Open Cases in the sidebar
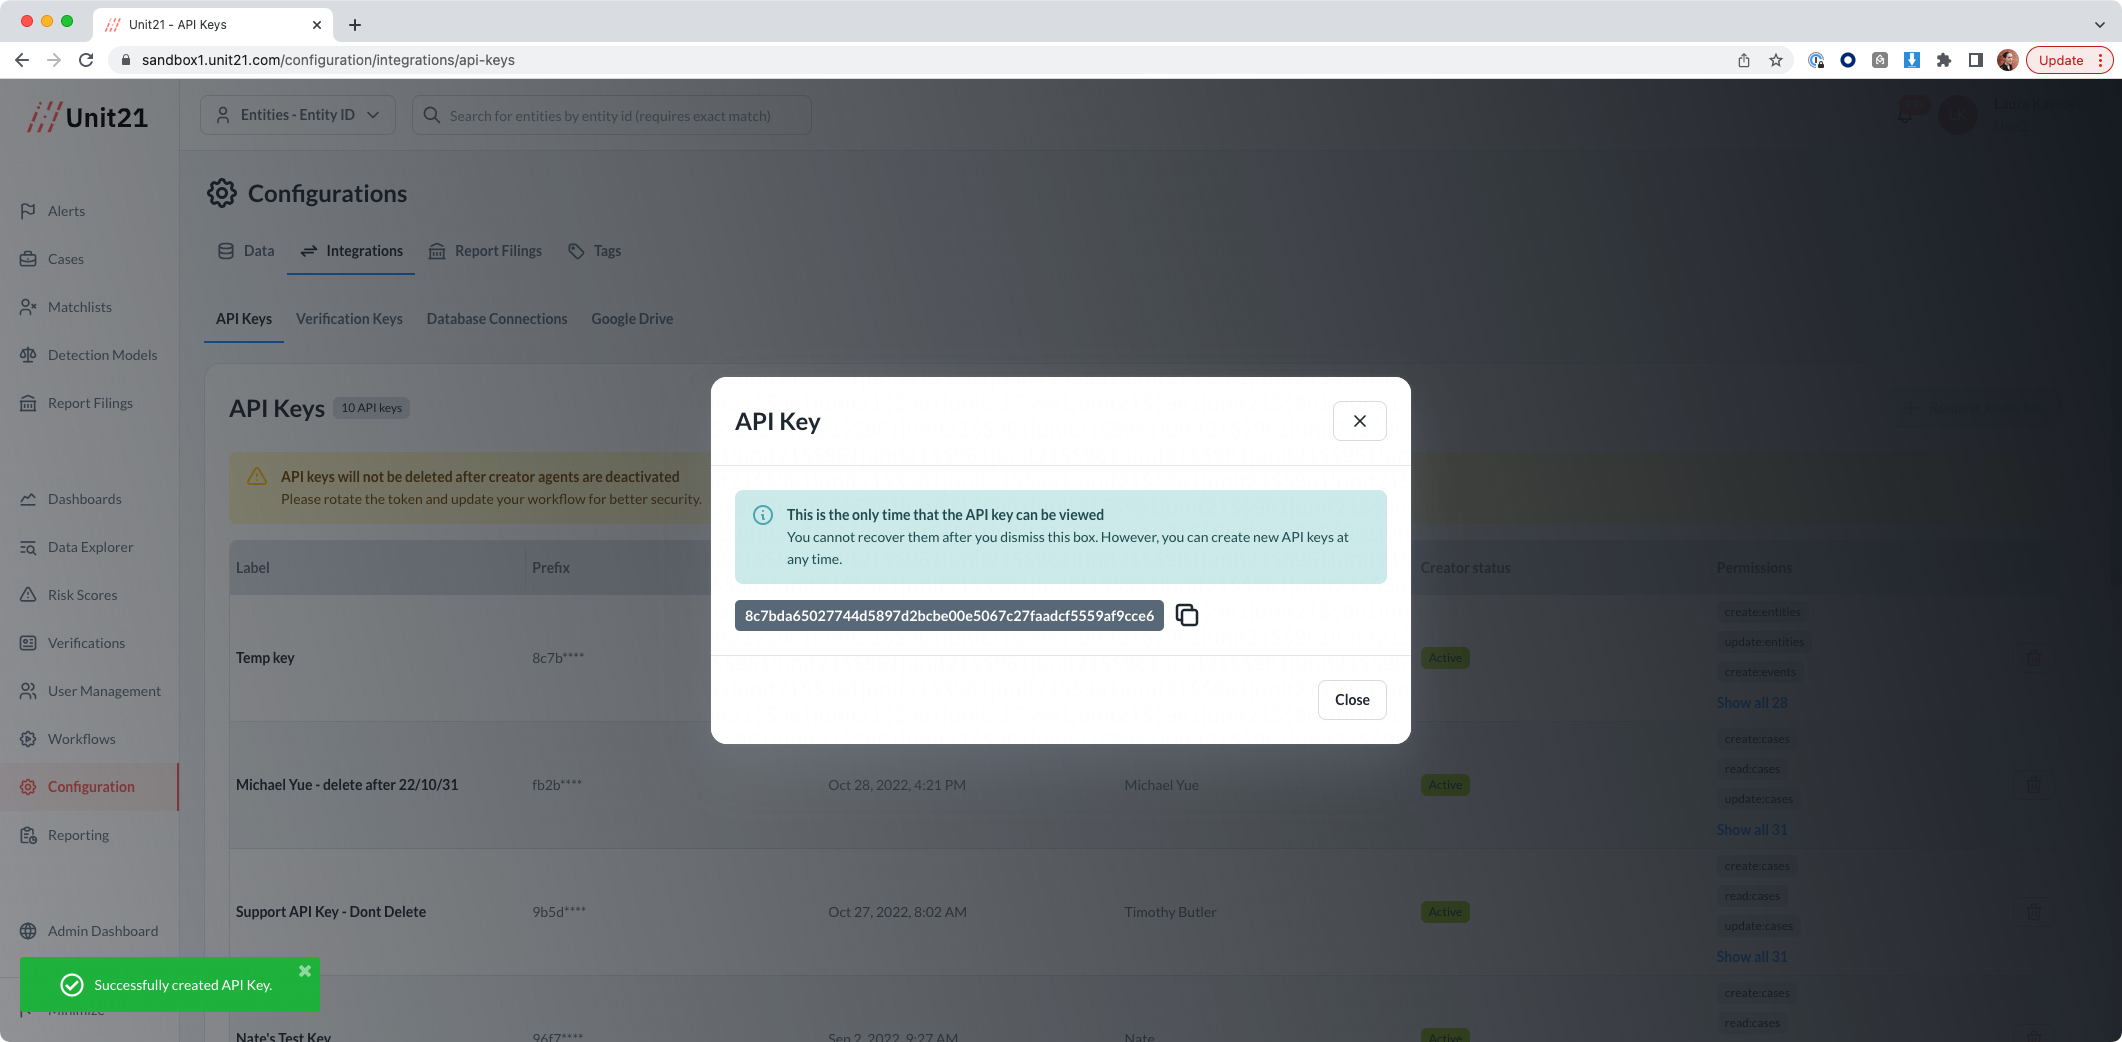This screenshot has height=1042, width=2122. point(66,259)
